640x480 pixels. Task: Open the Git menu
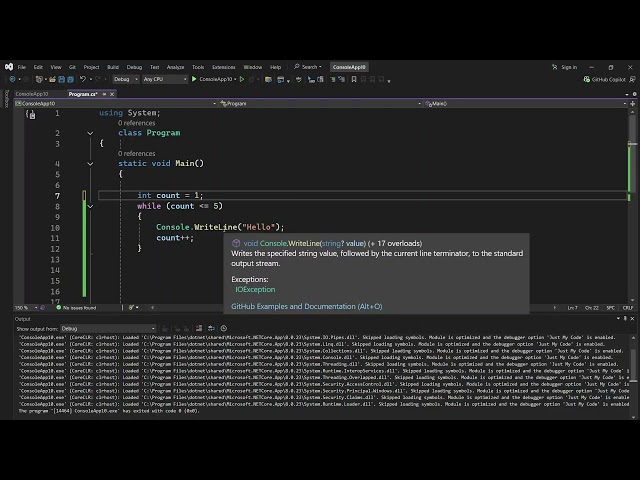pyautogui.click(x=72, y=67)
